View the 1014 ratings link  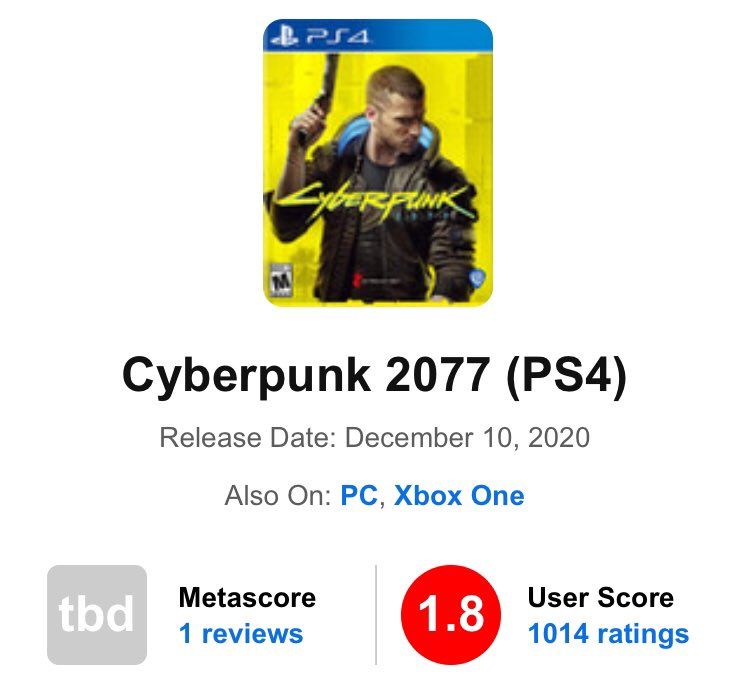click(x=608, y=633)
